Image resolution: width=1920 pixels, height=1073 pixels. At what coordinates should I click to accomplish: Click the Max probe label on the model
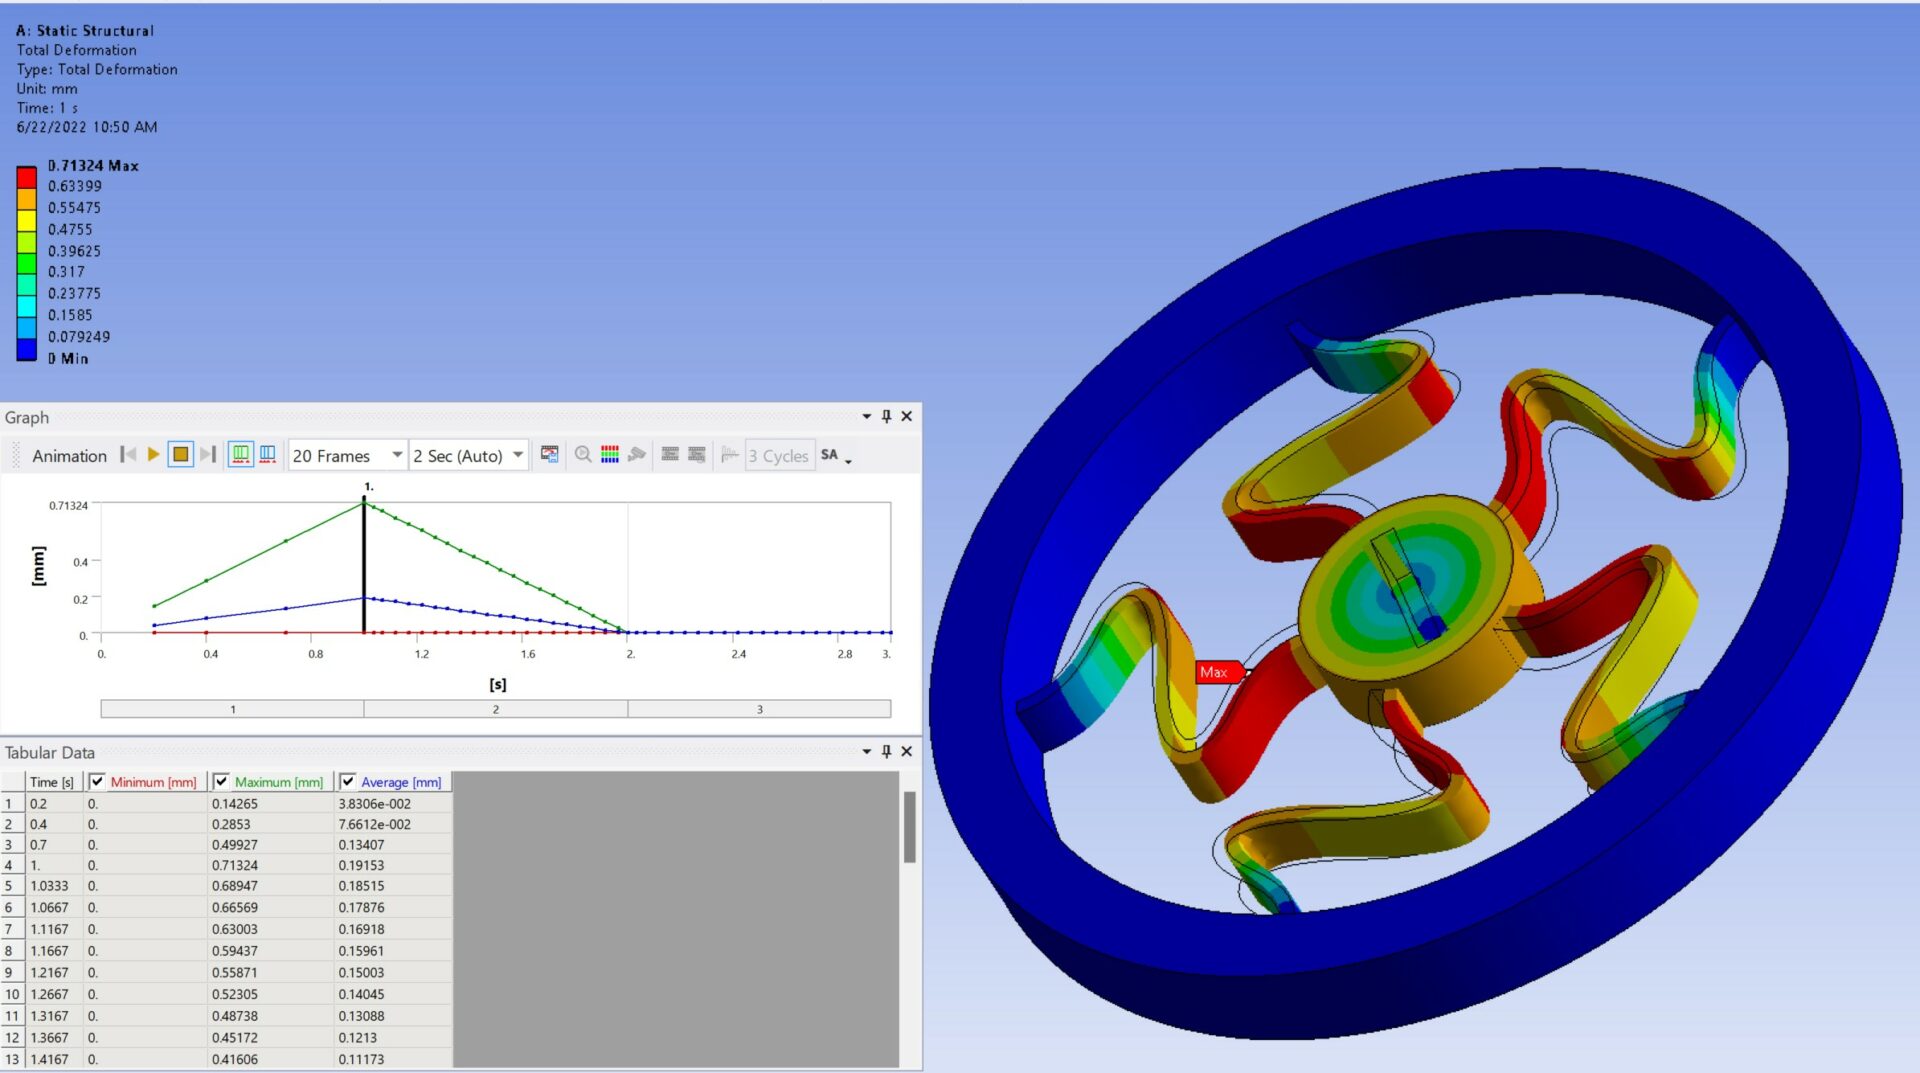1216,672
